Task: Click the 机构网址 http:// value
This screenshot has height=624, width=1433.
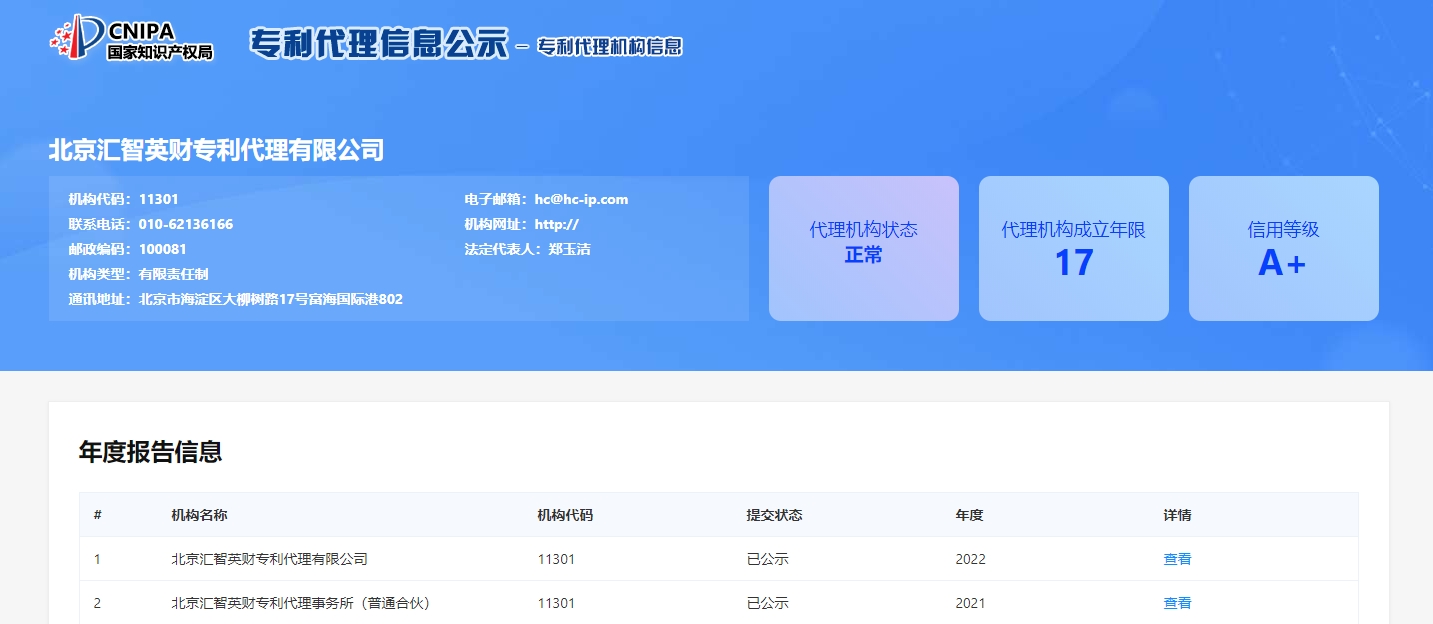Action: [x=557, y=224]
